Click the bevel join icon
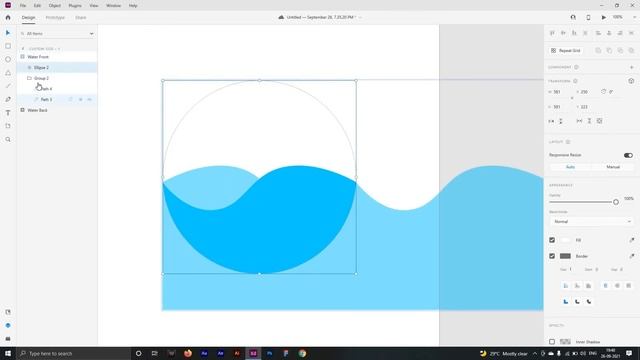Screen dimensions: 640x360 tap(589, 302)
